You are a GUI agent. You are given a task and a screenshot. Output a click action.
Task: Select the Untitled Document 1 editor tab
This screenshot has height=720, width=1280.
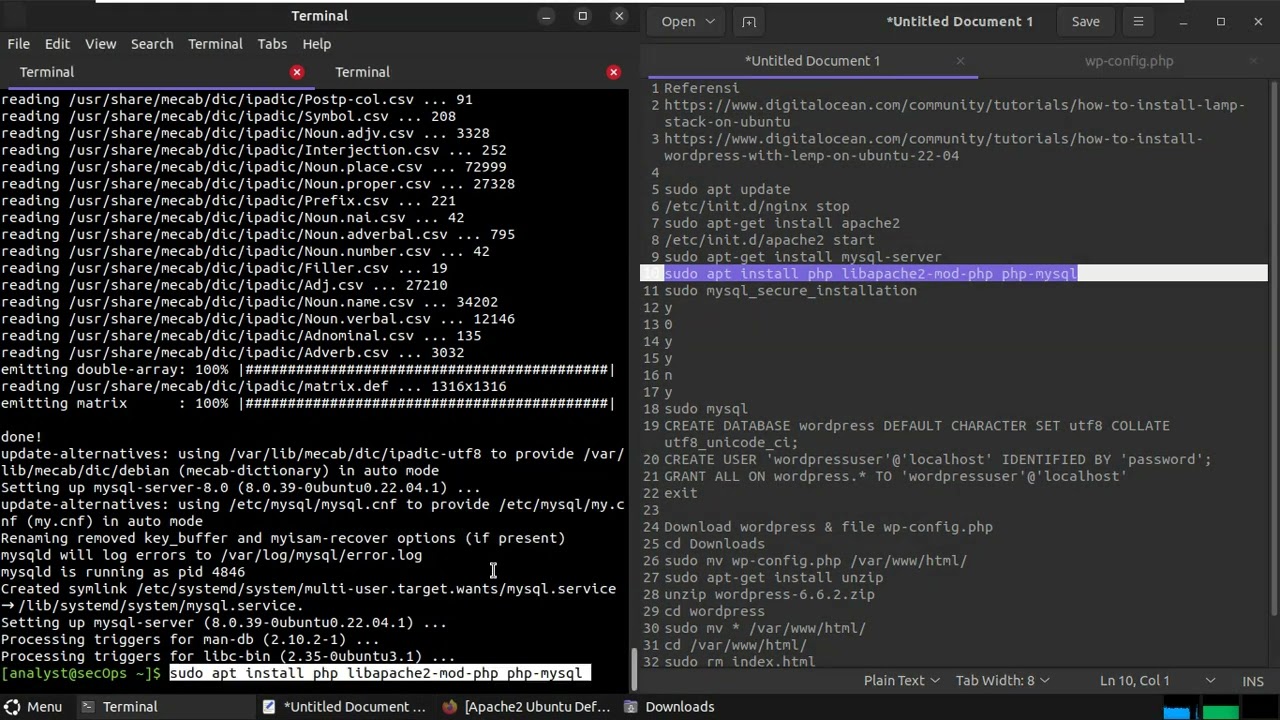(812, 61)
